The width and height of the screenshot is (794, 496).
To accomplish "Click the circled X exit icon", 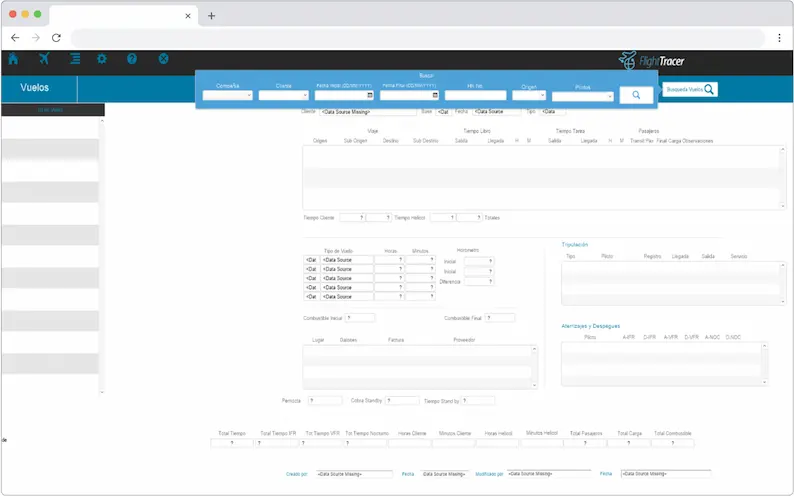I will tap(163, 59).
